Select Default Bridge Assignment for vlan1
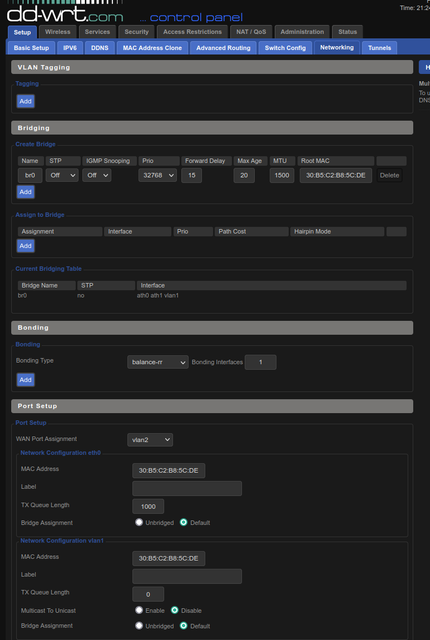This screenshot has width=430, height=640. [x=184, y=625]
